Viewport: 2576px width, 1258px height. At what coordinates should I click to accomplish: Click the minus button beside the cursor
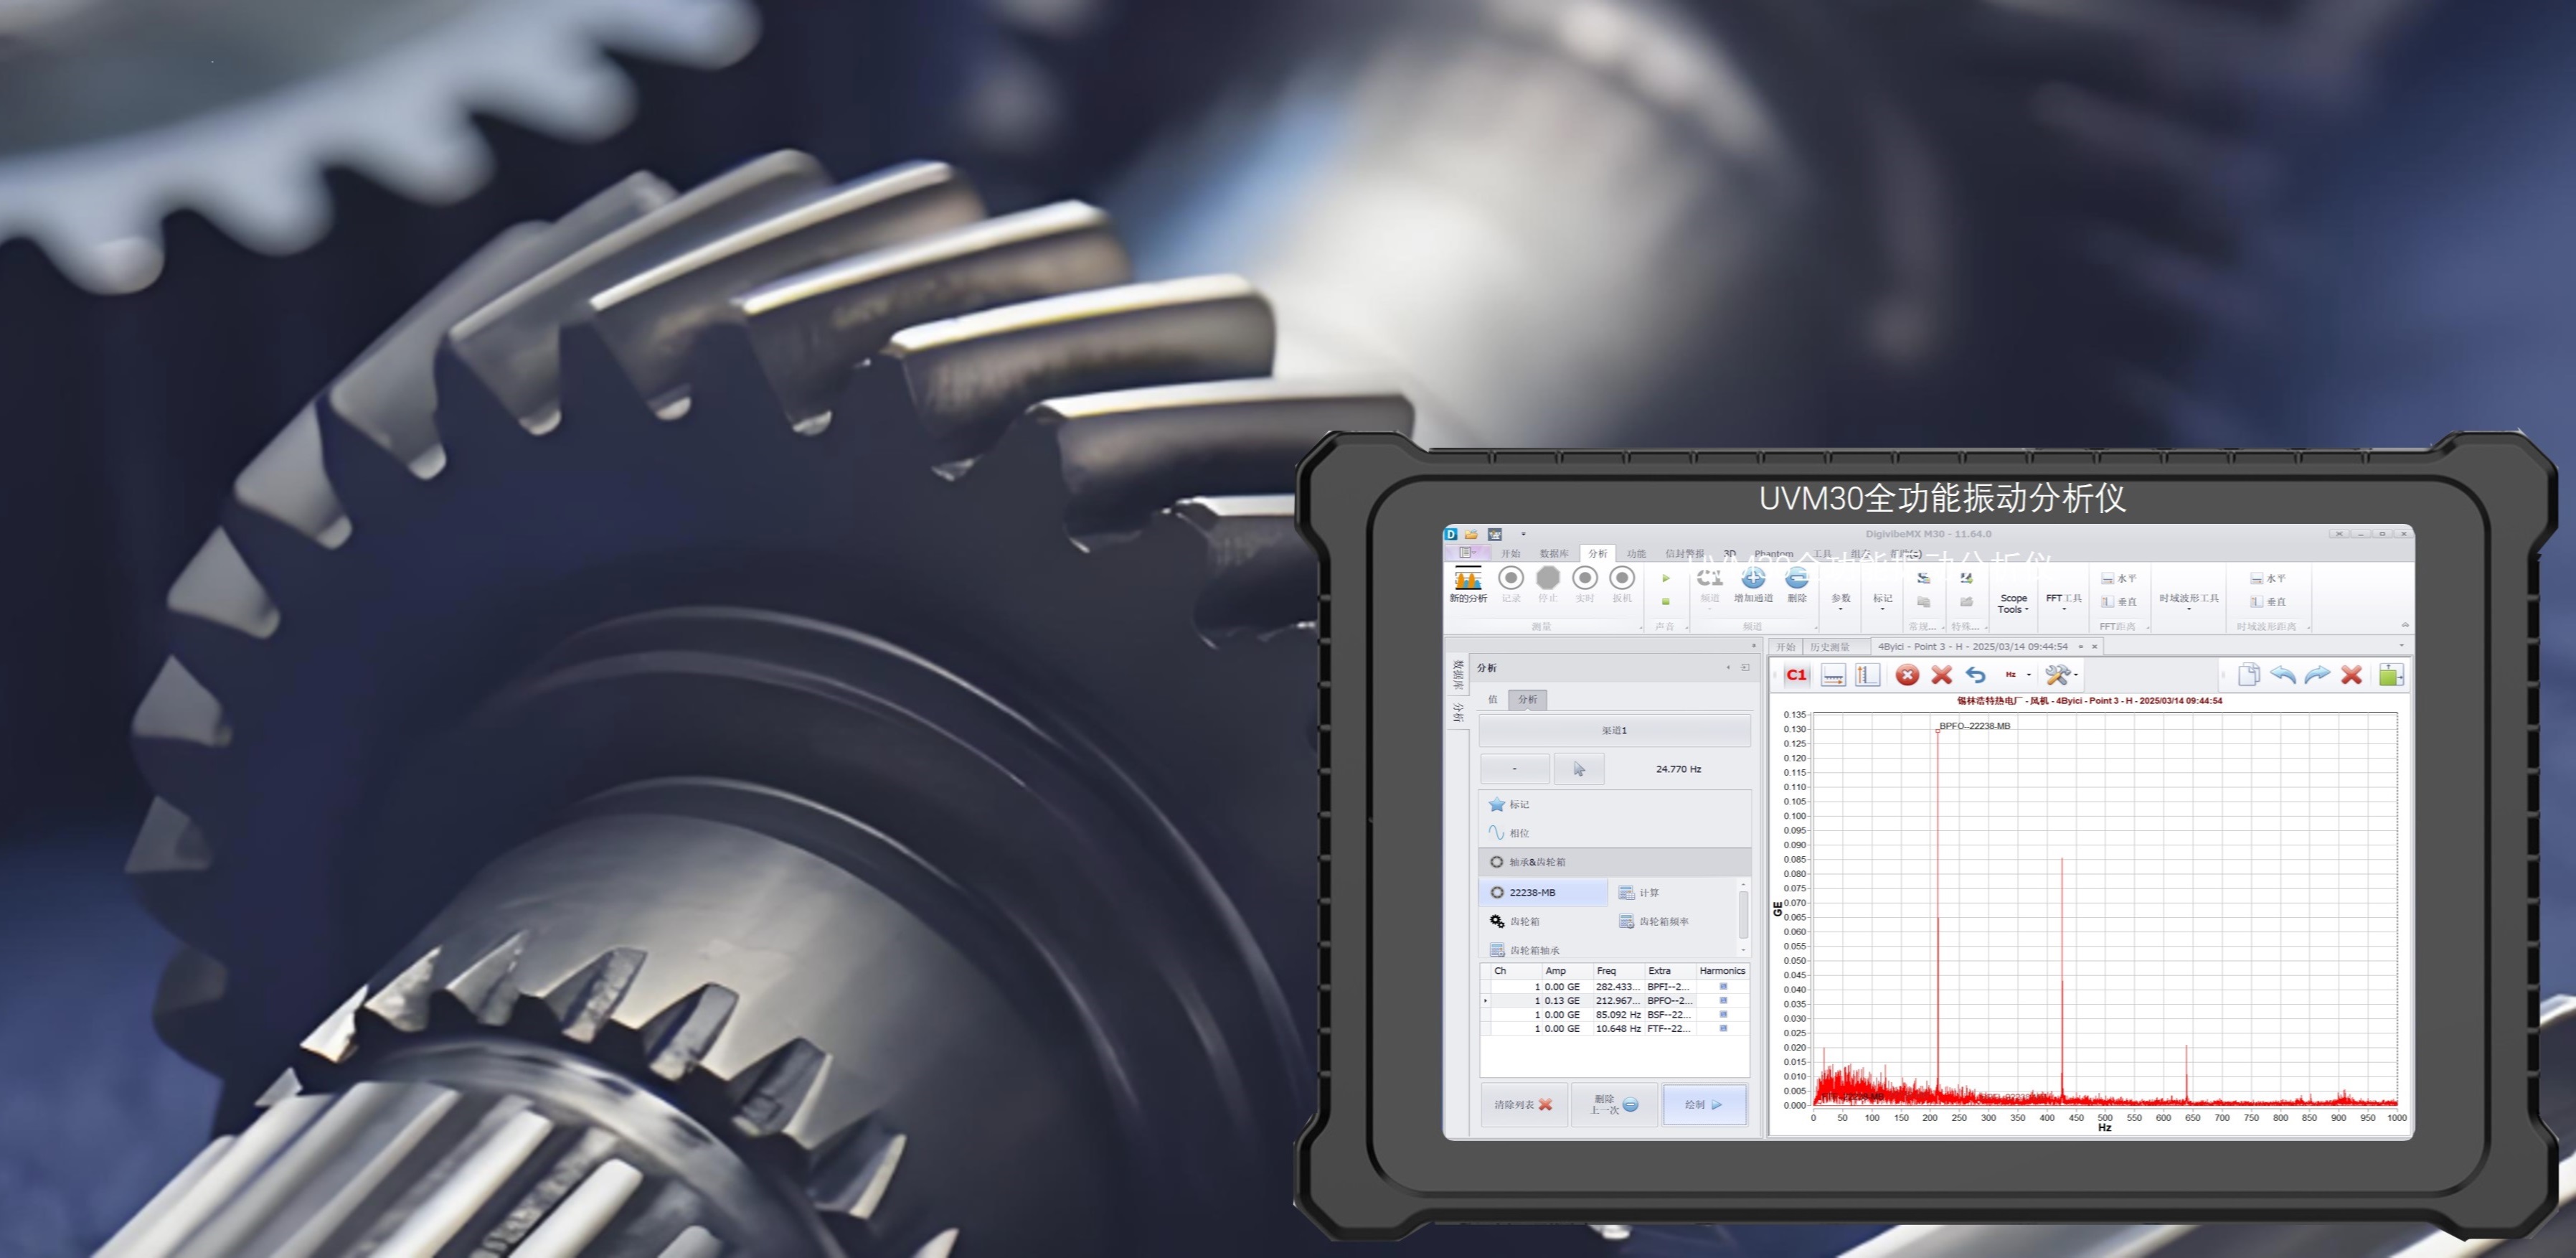tap(1515, 769)
